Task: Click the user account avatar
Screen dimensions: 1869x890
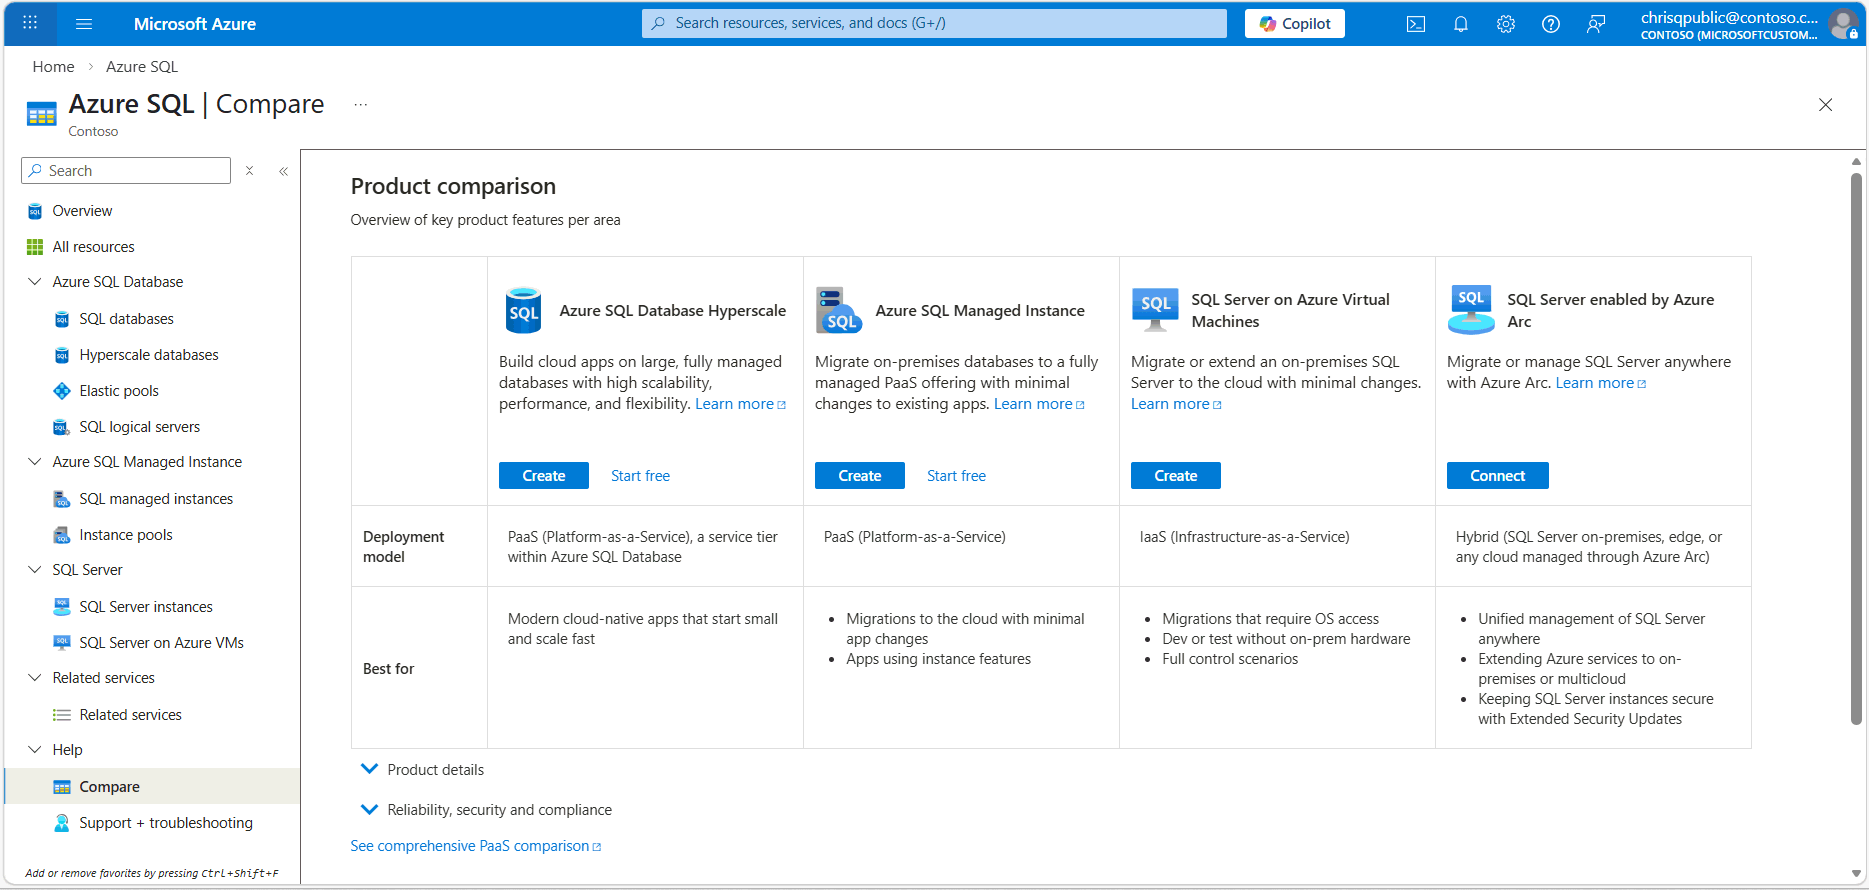Action: [1843, 24]
